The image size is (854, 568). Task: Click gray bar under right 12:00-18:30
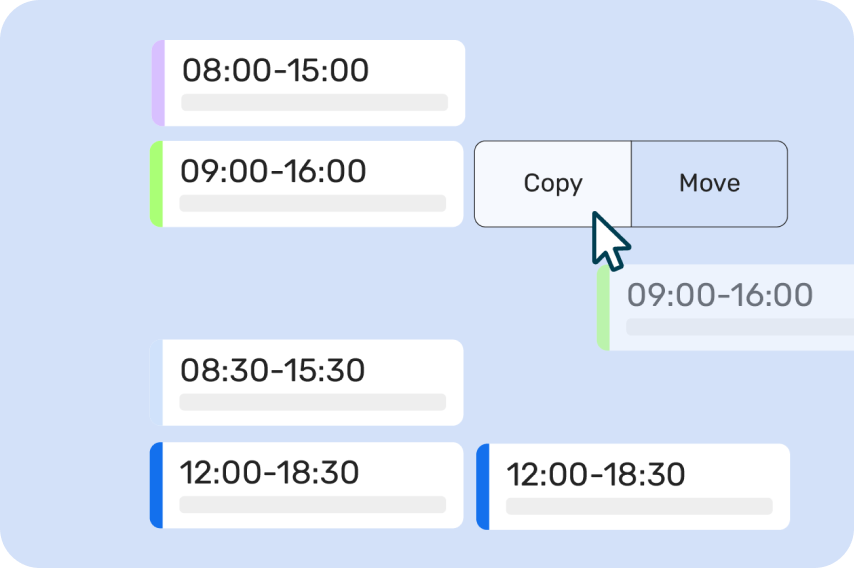[639, 506]
